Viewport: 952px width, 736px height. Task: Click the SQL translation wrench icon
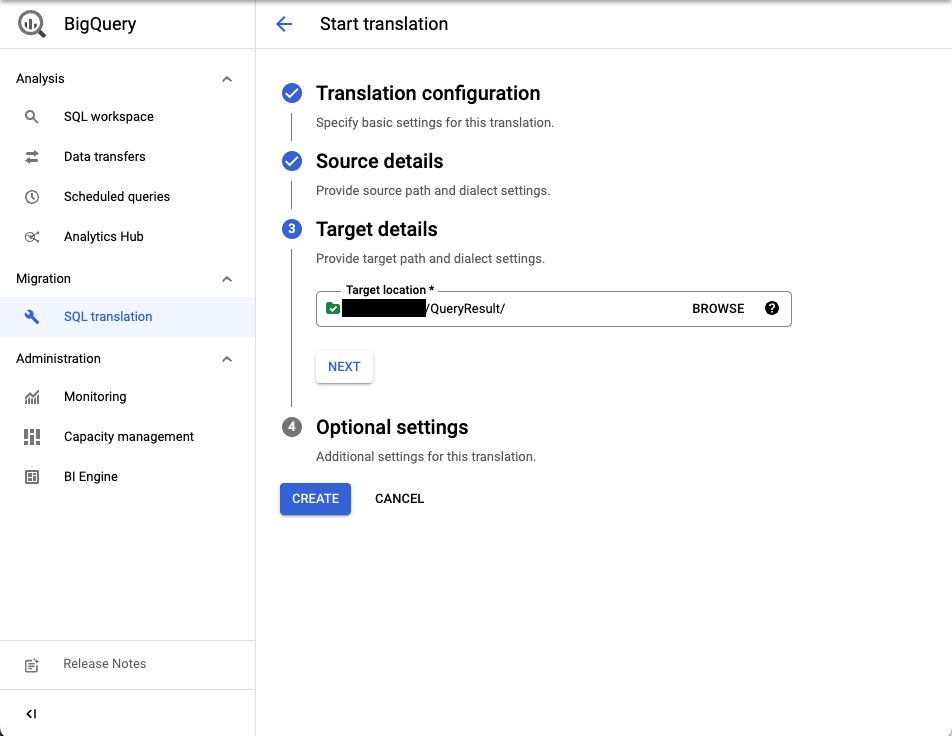click(x=31, y=316)
